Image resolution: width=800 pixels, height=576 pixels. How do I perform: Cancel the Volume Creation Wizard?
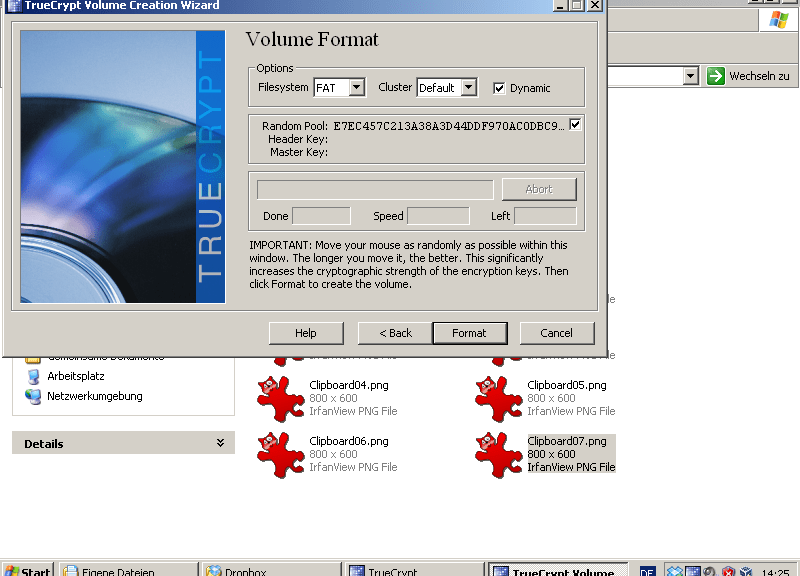tap(557, 333)
